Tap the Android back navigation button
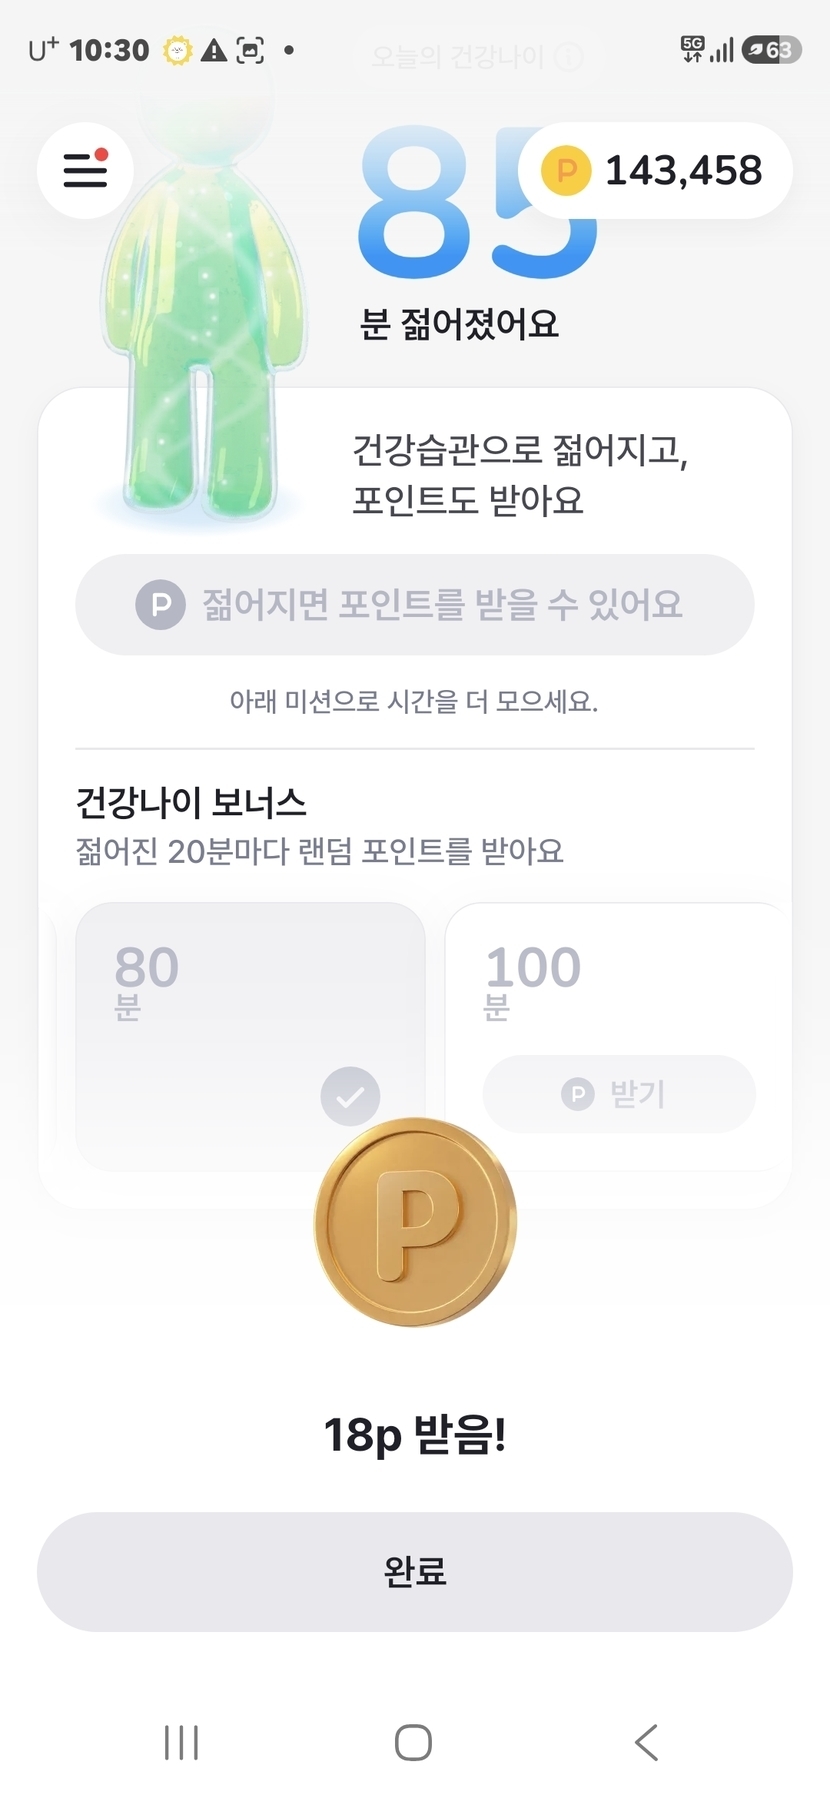Image resolution: width=830 pixels, height=1798 pixels. (x=647, y=1742)
